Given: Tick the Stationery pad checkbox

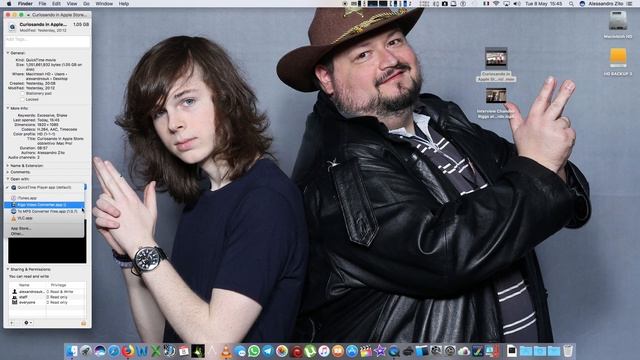Looking at the screenshot, I should pos(22,93).
